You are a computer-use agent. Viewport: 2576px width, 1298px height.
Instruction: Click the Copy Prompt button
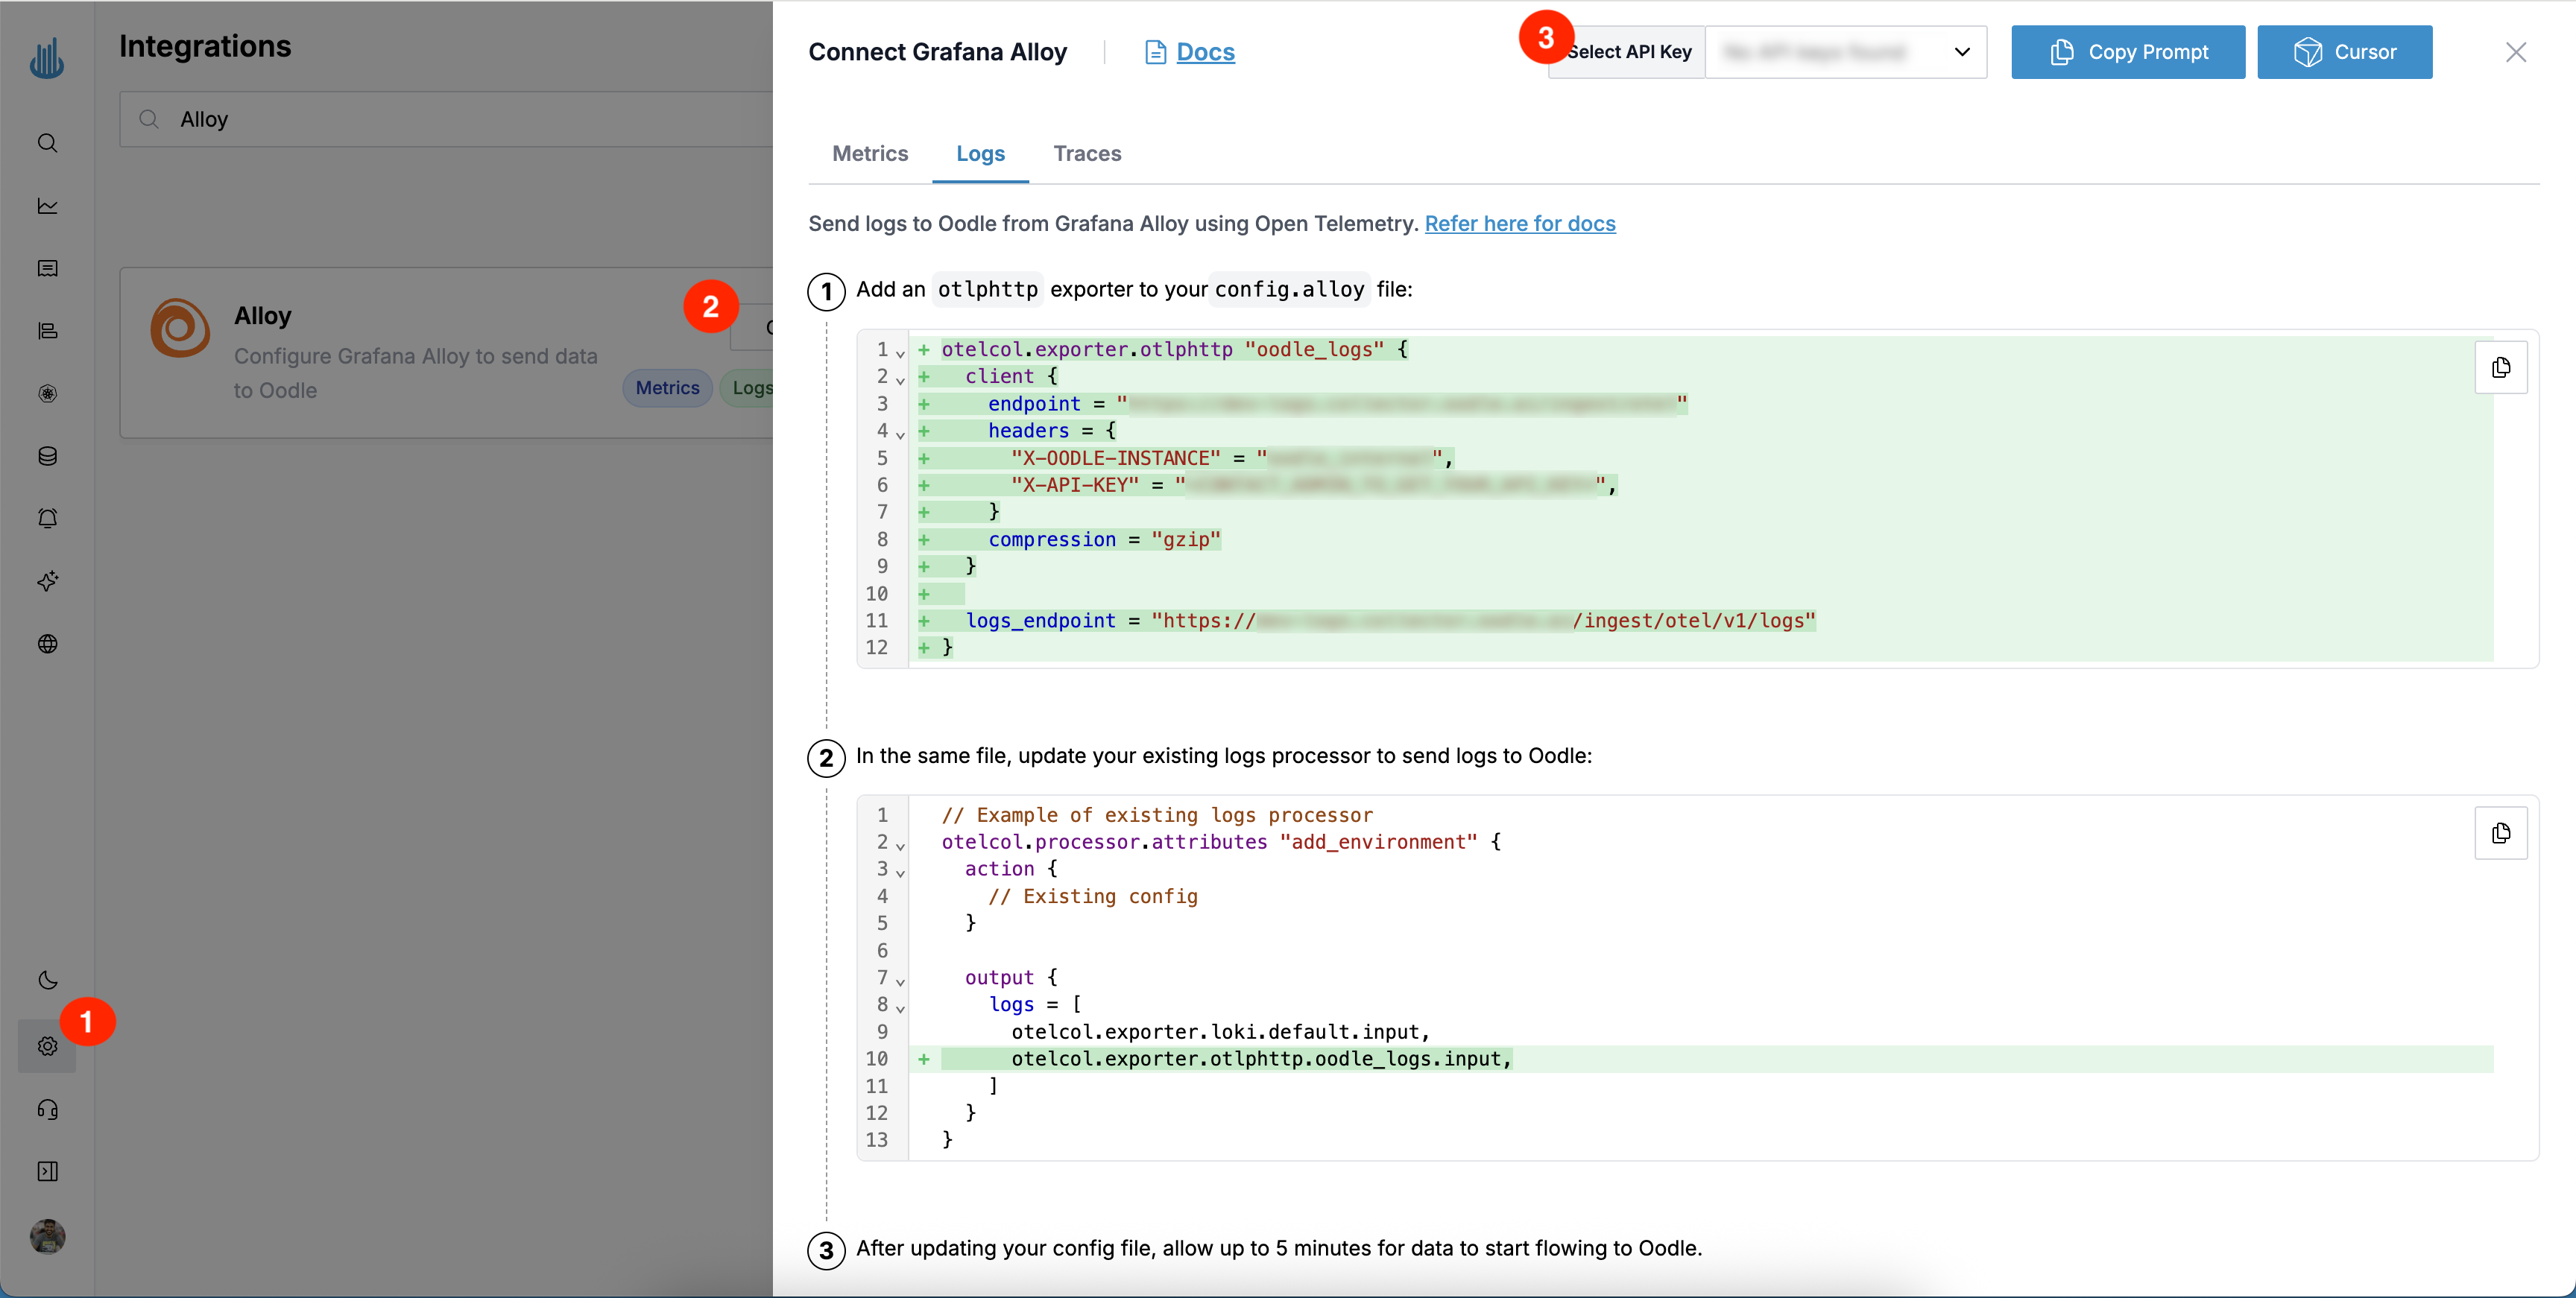pyautogui.click(x=2128, y=52)
